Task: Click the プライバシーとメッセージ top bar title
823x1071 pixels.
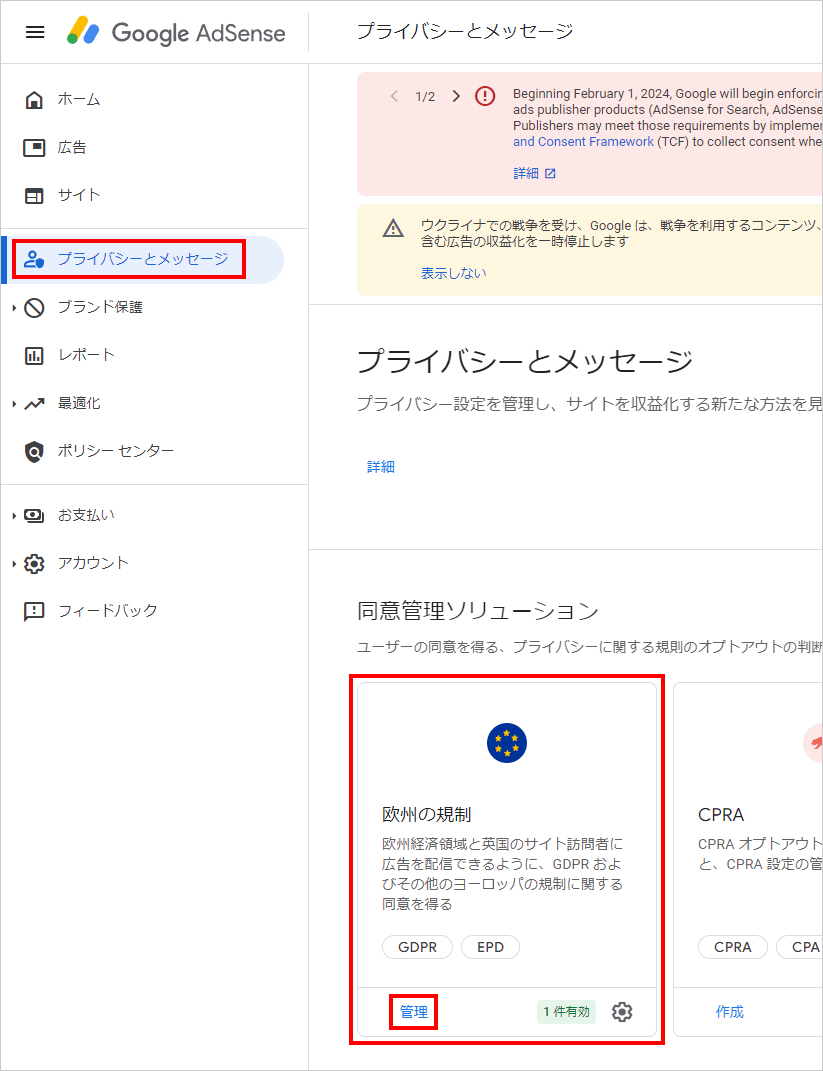Action: pos(465,31)
